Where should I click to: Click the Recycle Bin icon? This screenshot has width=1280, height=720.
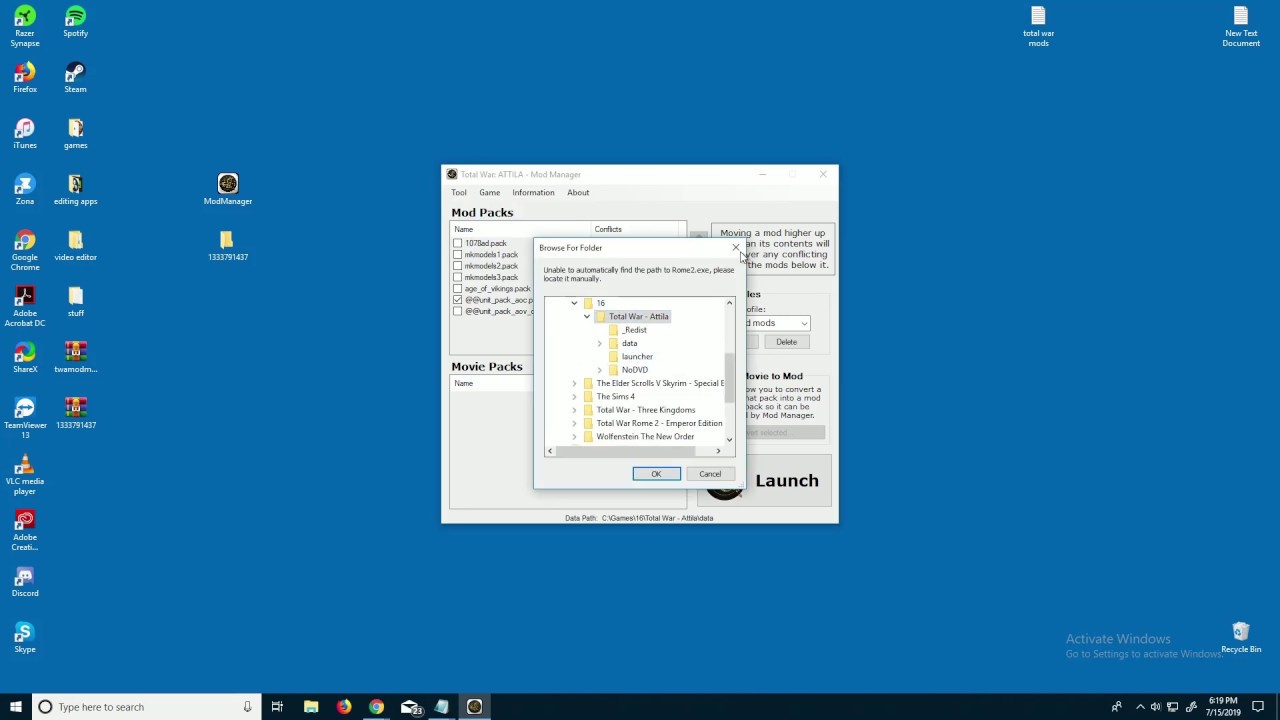(x=1241, y=638)
